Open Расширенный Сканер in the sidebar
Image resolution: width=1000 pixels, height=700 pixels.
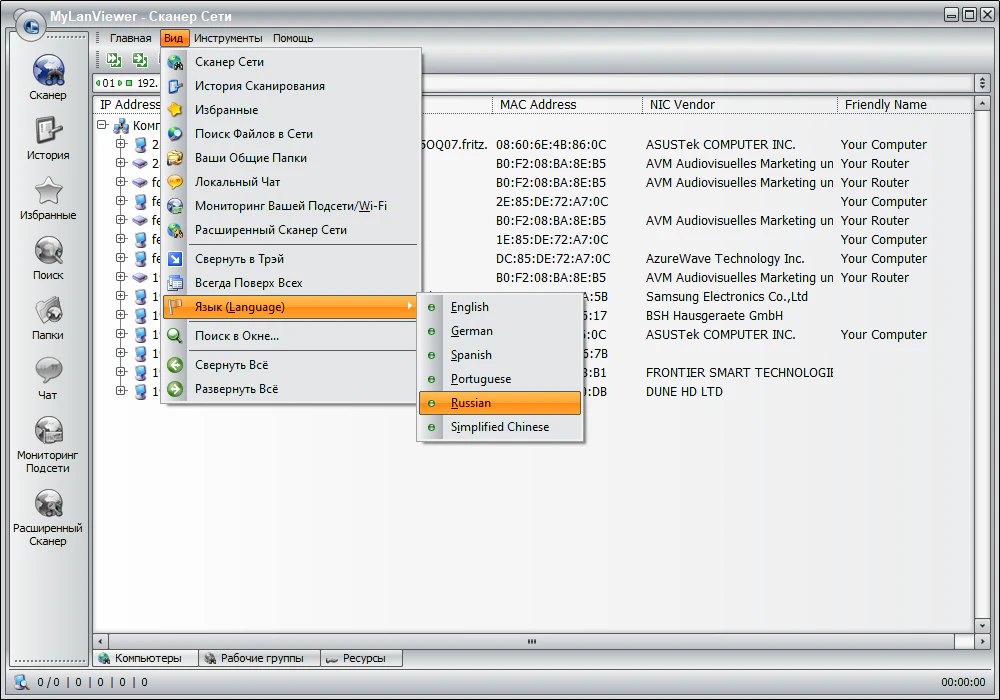48,515
